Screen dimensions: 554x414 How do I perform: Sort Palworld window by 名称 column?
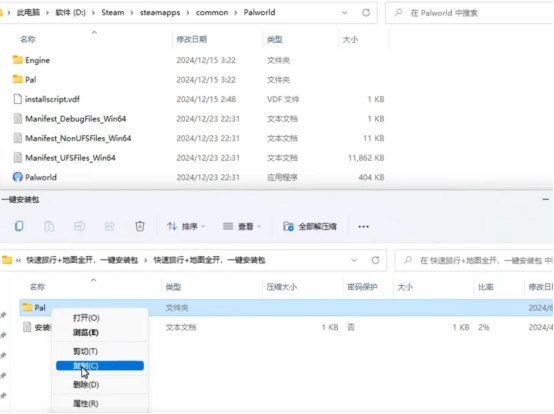[28, 39]
